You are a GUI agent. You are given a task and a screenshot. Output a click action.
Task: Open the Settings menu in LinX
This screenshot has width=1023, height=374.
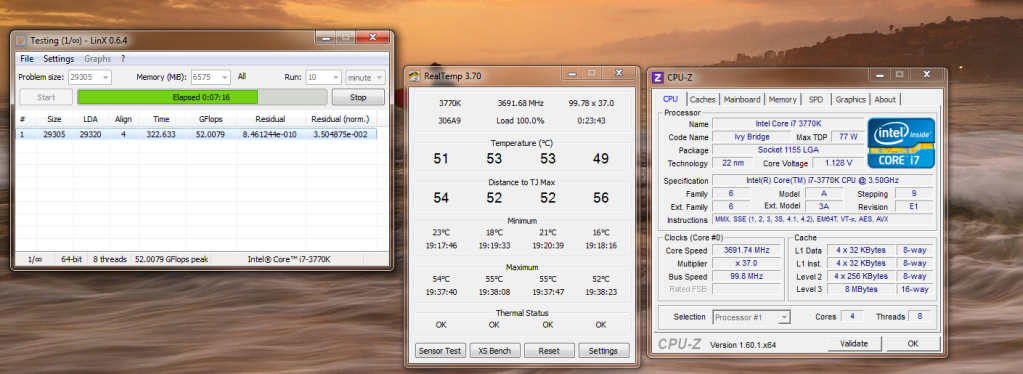[x=59, y=59]
